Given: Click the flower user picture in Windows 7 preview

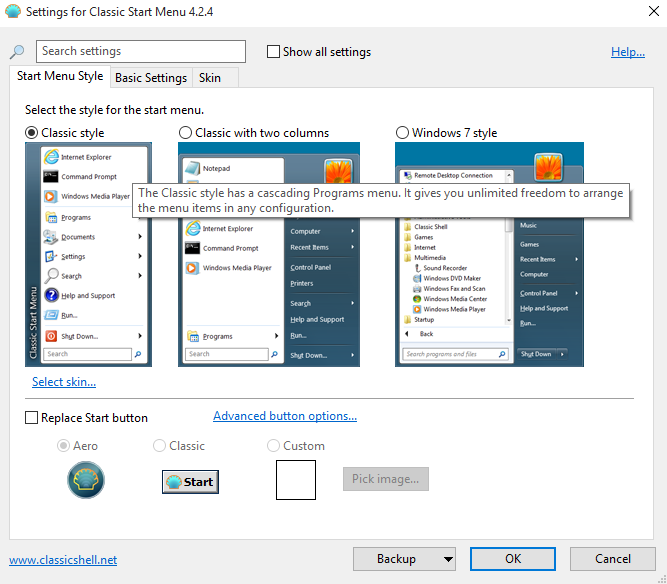Looking at the screenshot, I should [548, 167].
